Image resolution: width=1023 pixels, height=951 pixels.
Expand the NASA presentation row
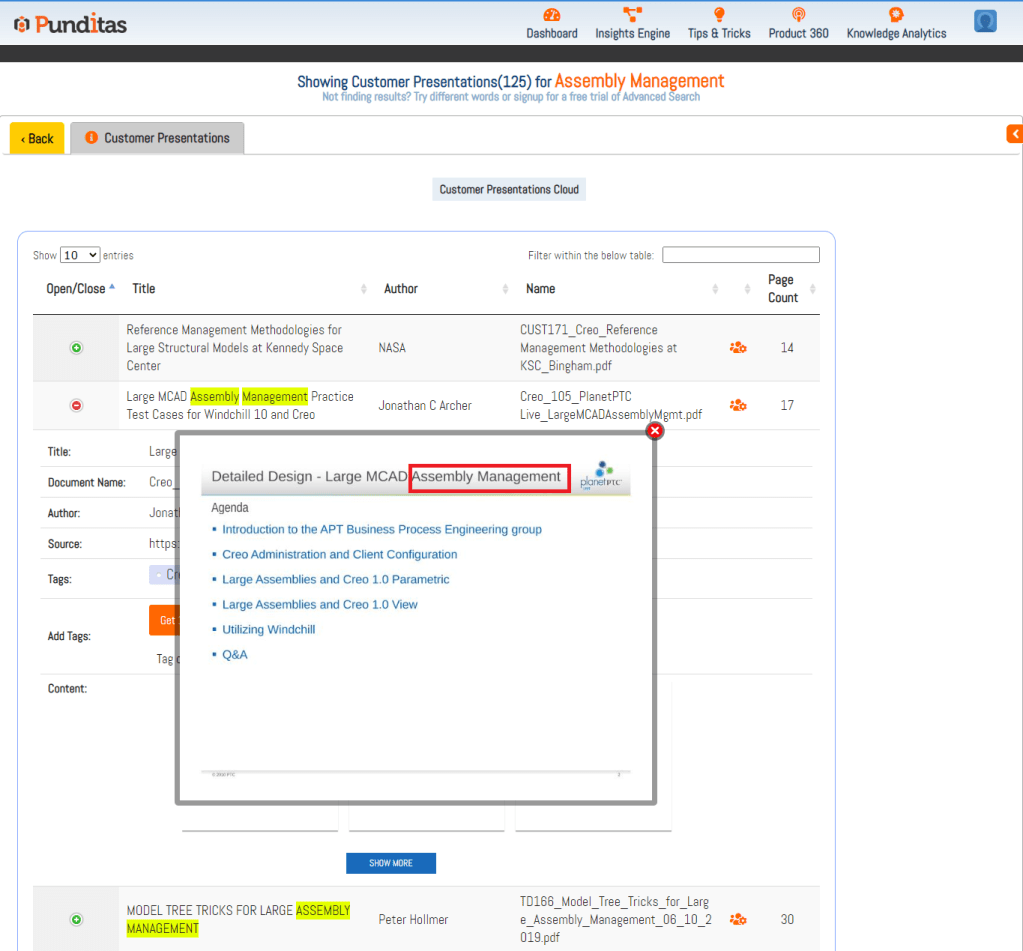[77, 348]
